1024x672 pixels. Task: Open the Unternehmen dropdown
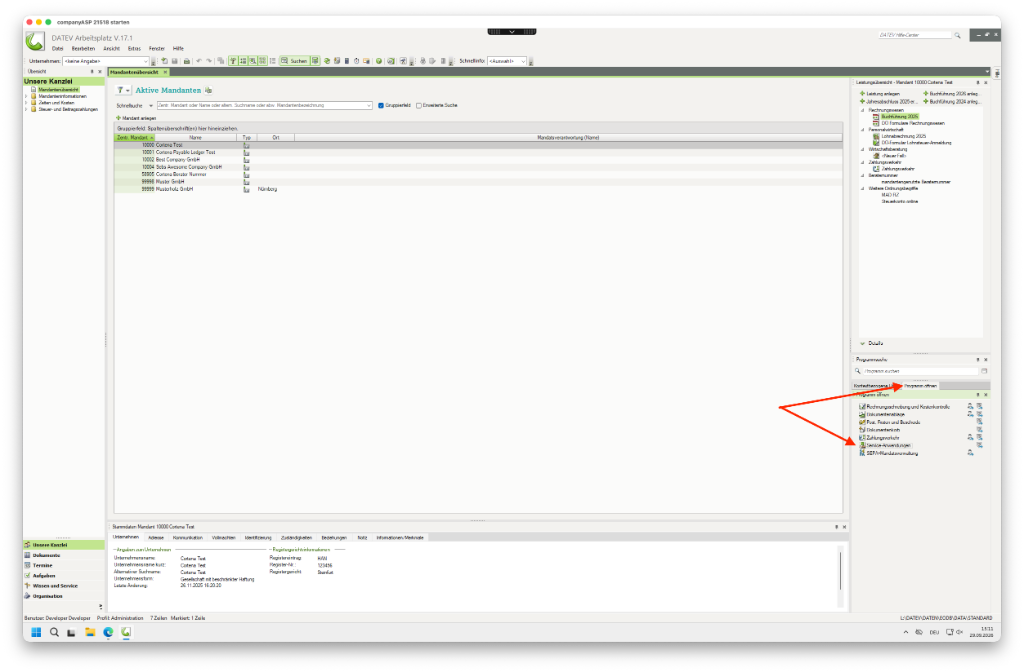(145, 61)
